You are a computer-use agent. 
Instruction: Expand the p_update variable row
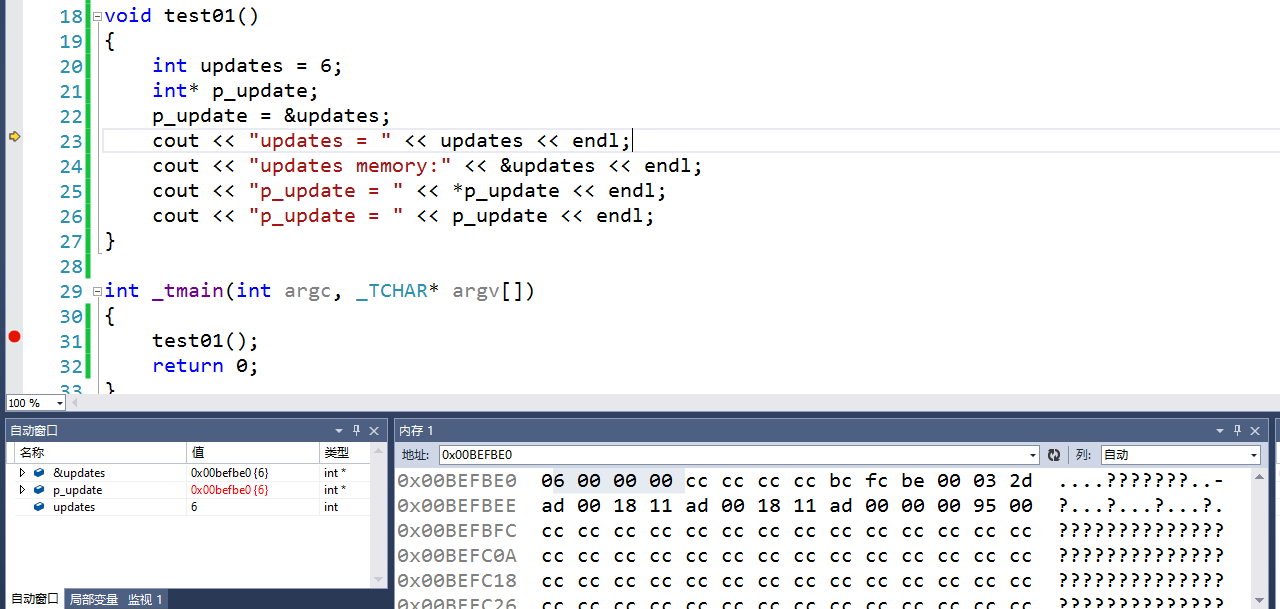(22, 490)
